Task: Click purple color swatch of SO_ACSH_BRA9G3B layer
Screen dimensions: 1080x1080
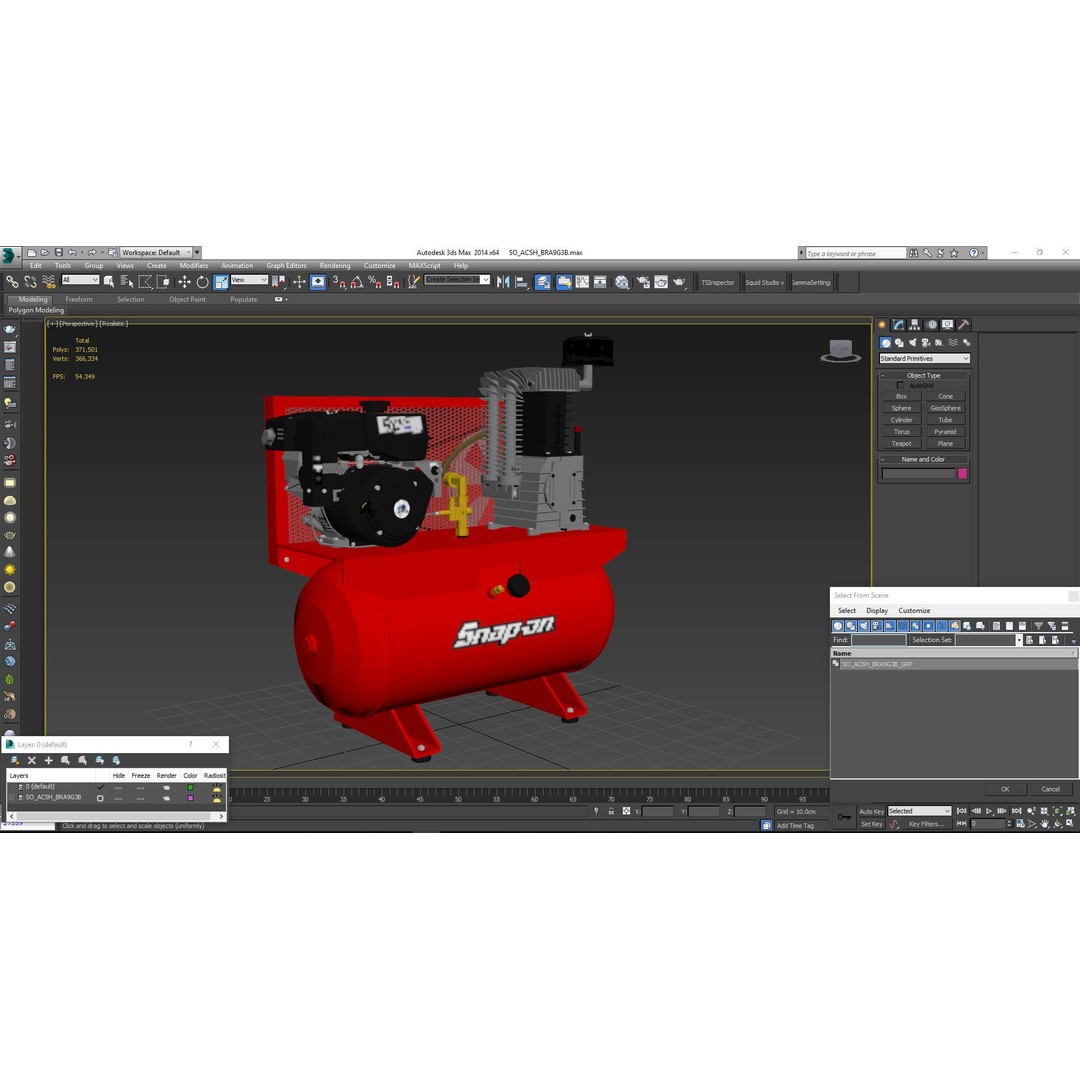Action: (x=190, y=798)
